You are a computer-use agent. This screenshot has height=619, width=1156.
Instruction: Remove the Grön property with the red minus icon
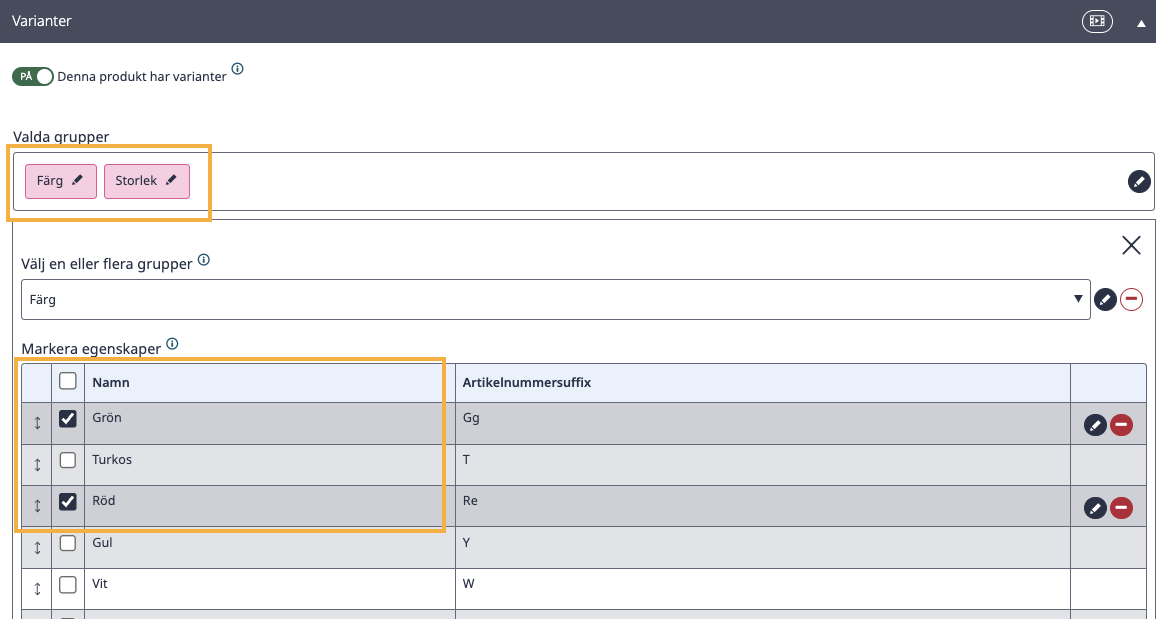point(1121,424)
